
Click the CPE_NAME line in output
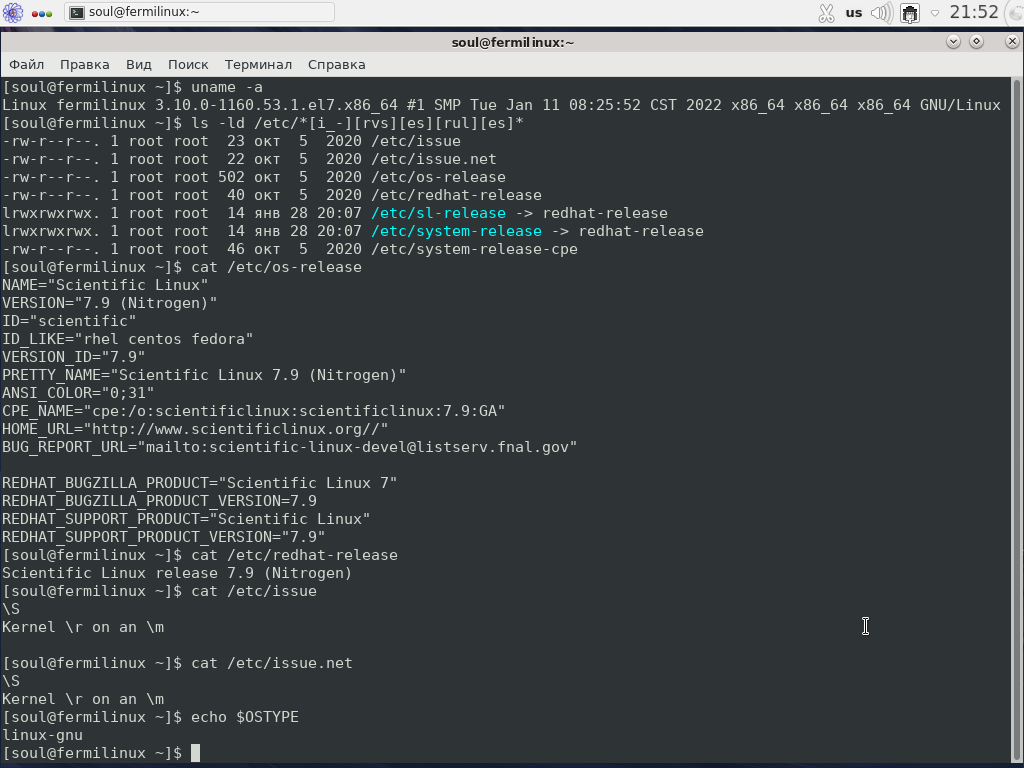click(253, 411)
